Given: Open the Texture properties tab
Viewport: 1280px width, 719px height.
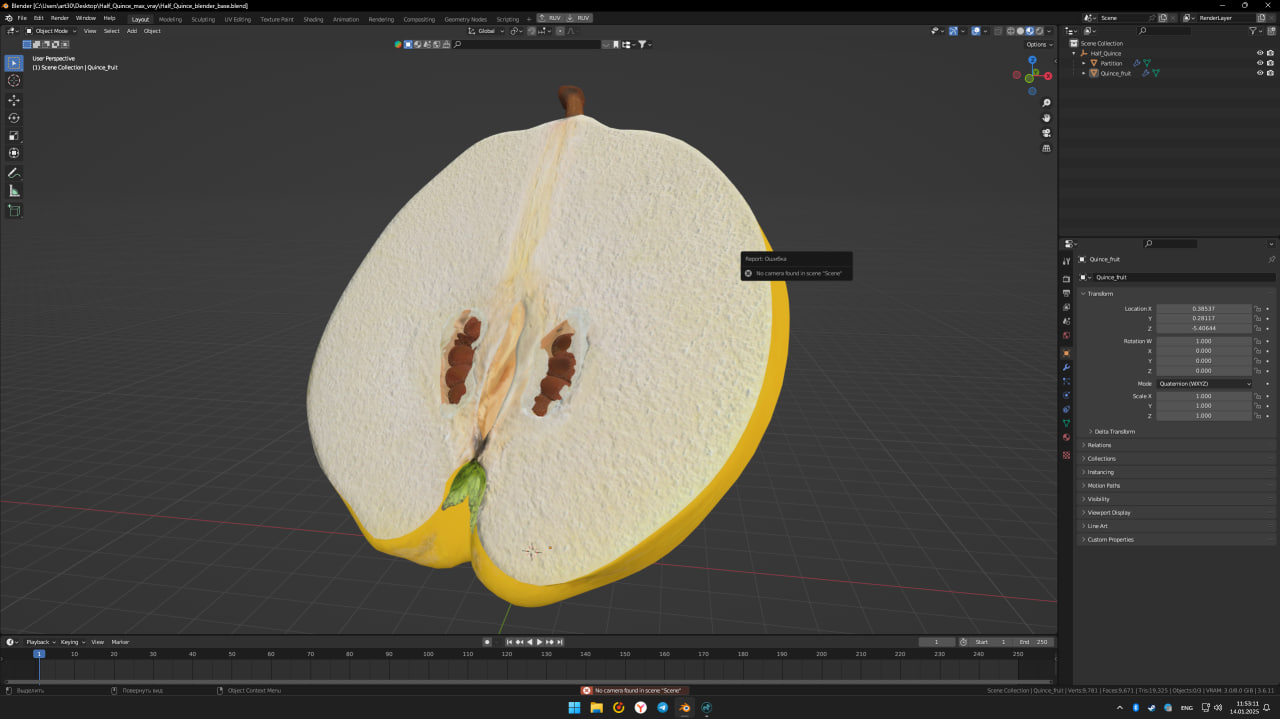Looking at the screenshot, I should (x=1066, y=455).
